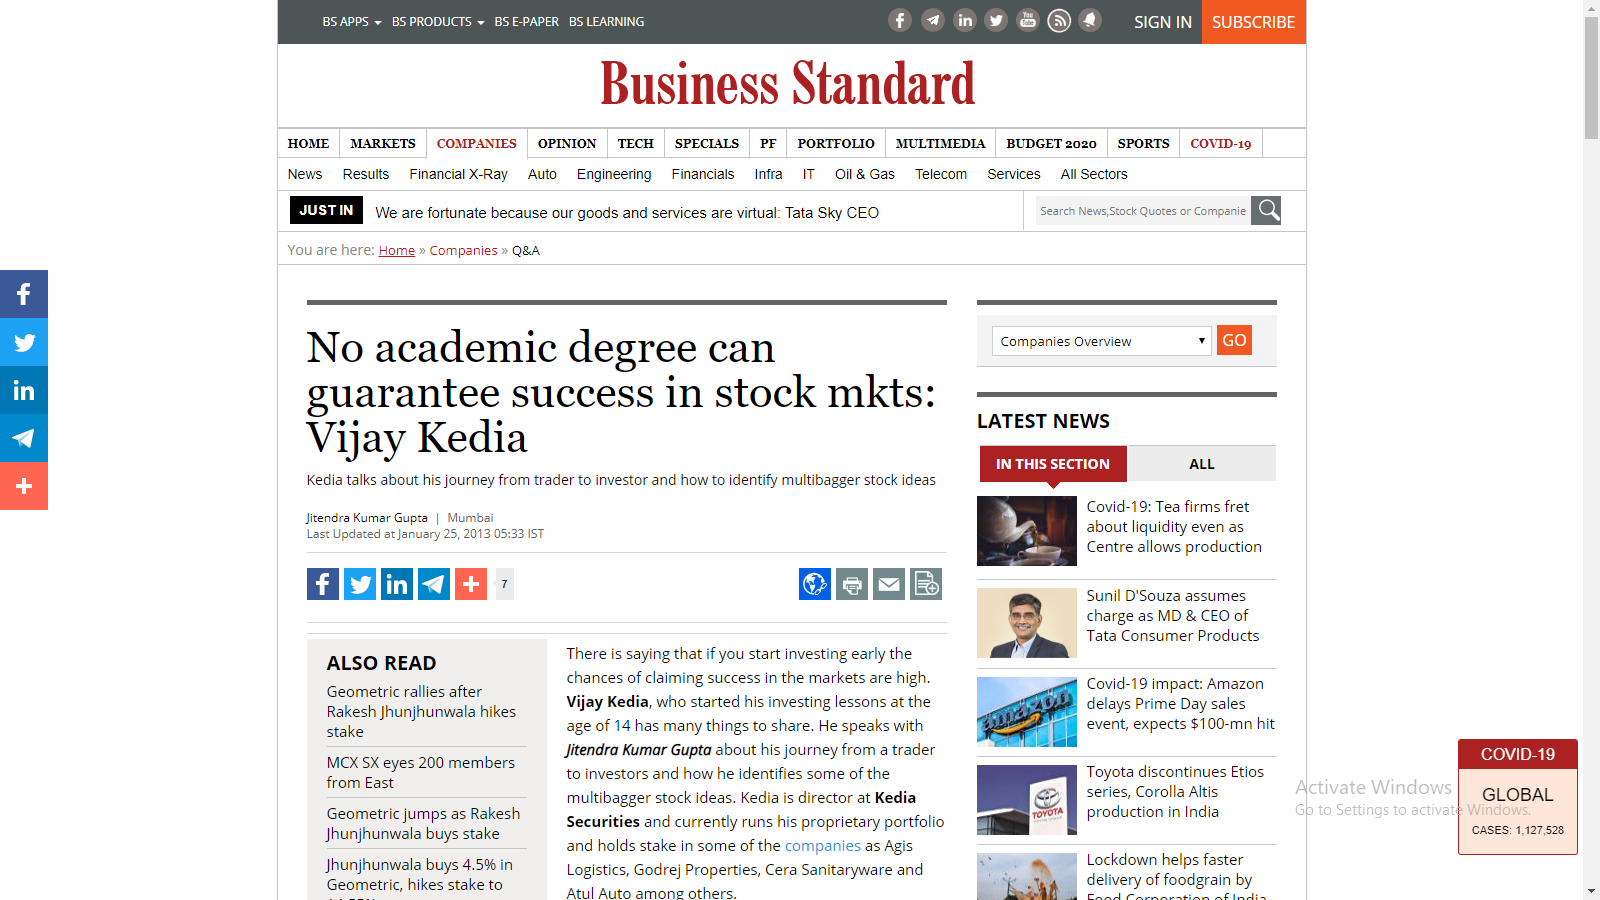Open the Amazon Prime Day news thumbnail

[1027, 712]
